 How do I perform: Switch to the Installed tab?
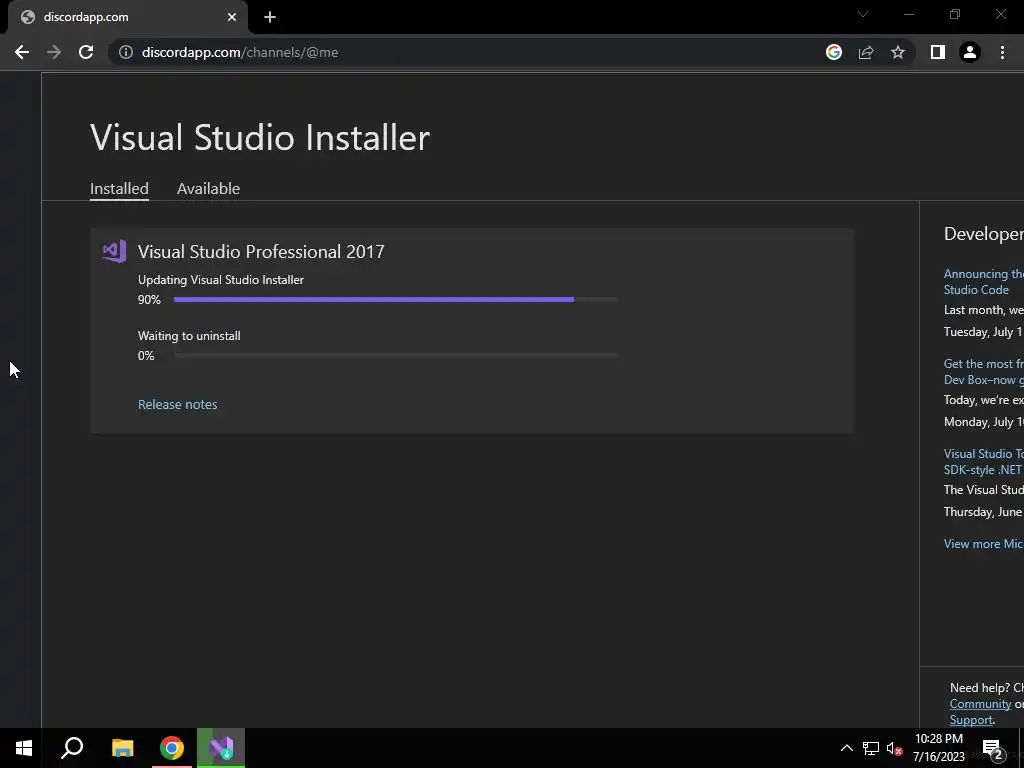119,189
